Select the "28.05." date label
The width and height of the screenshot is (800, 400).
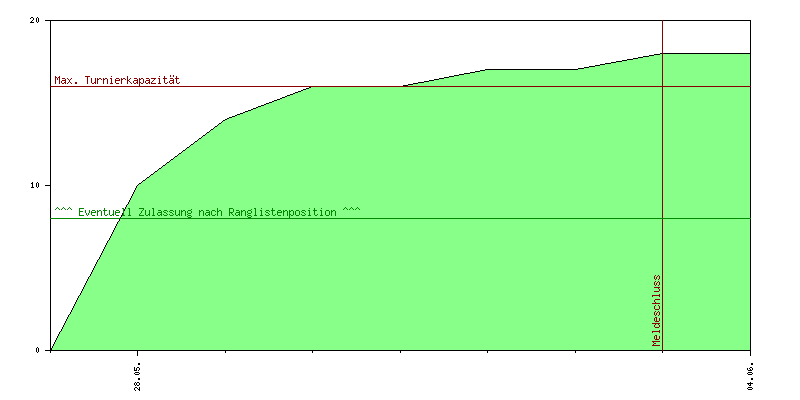pos(138,372)
